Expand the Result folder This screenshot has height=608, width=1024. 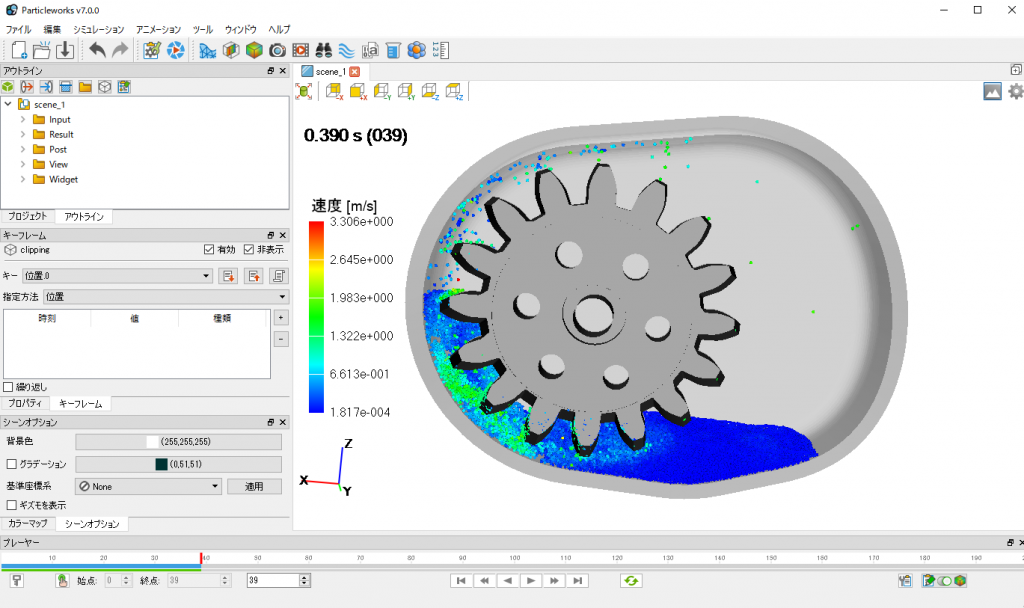23,135
